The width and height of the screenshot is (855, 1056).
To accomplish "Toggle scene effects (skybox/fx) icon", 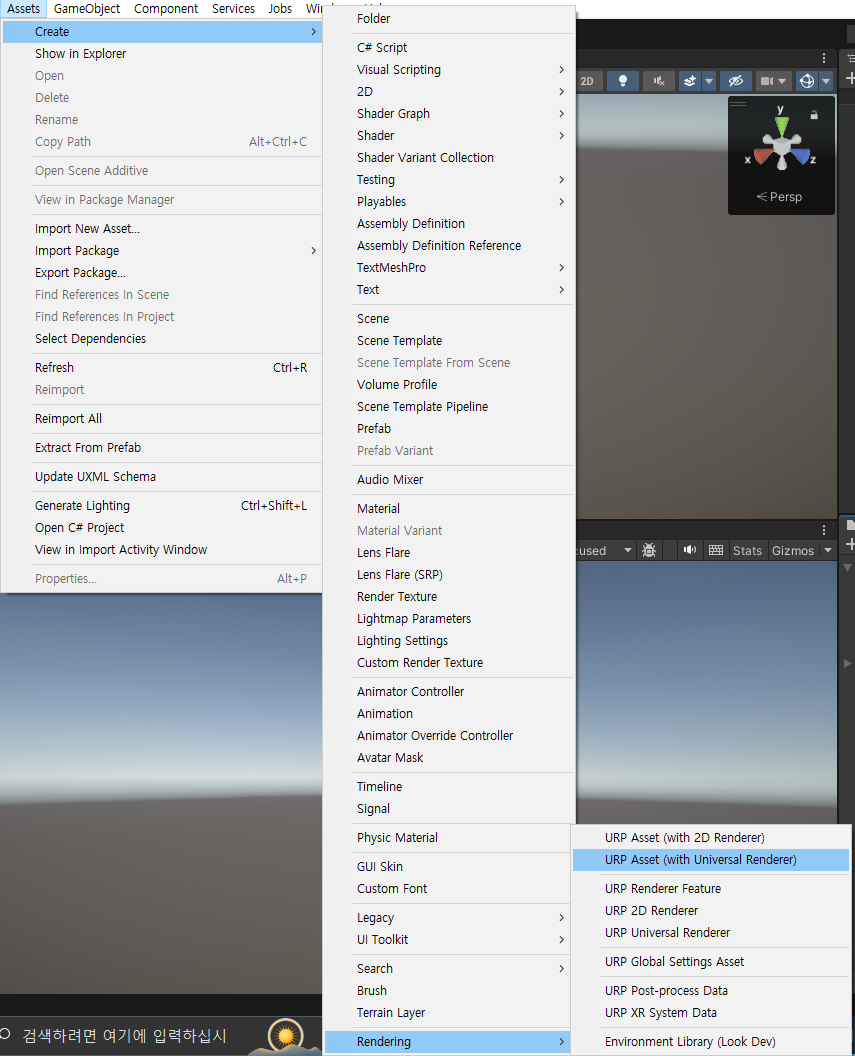I will coord(689,81).
